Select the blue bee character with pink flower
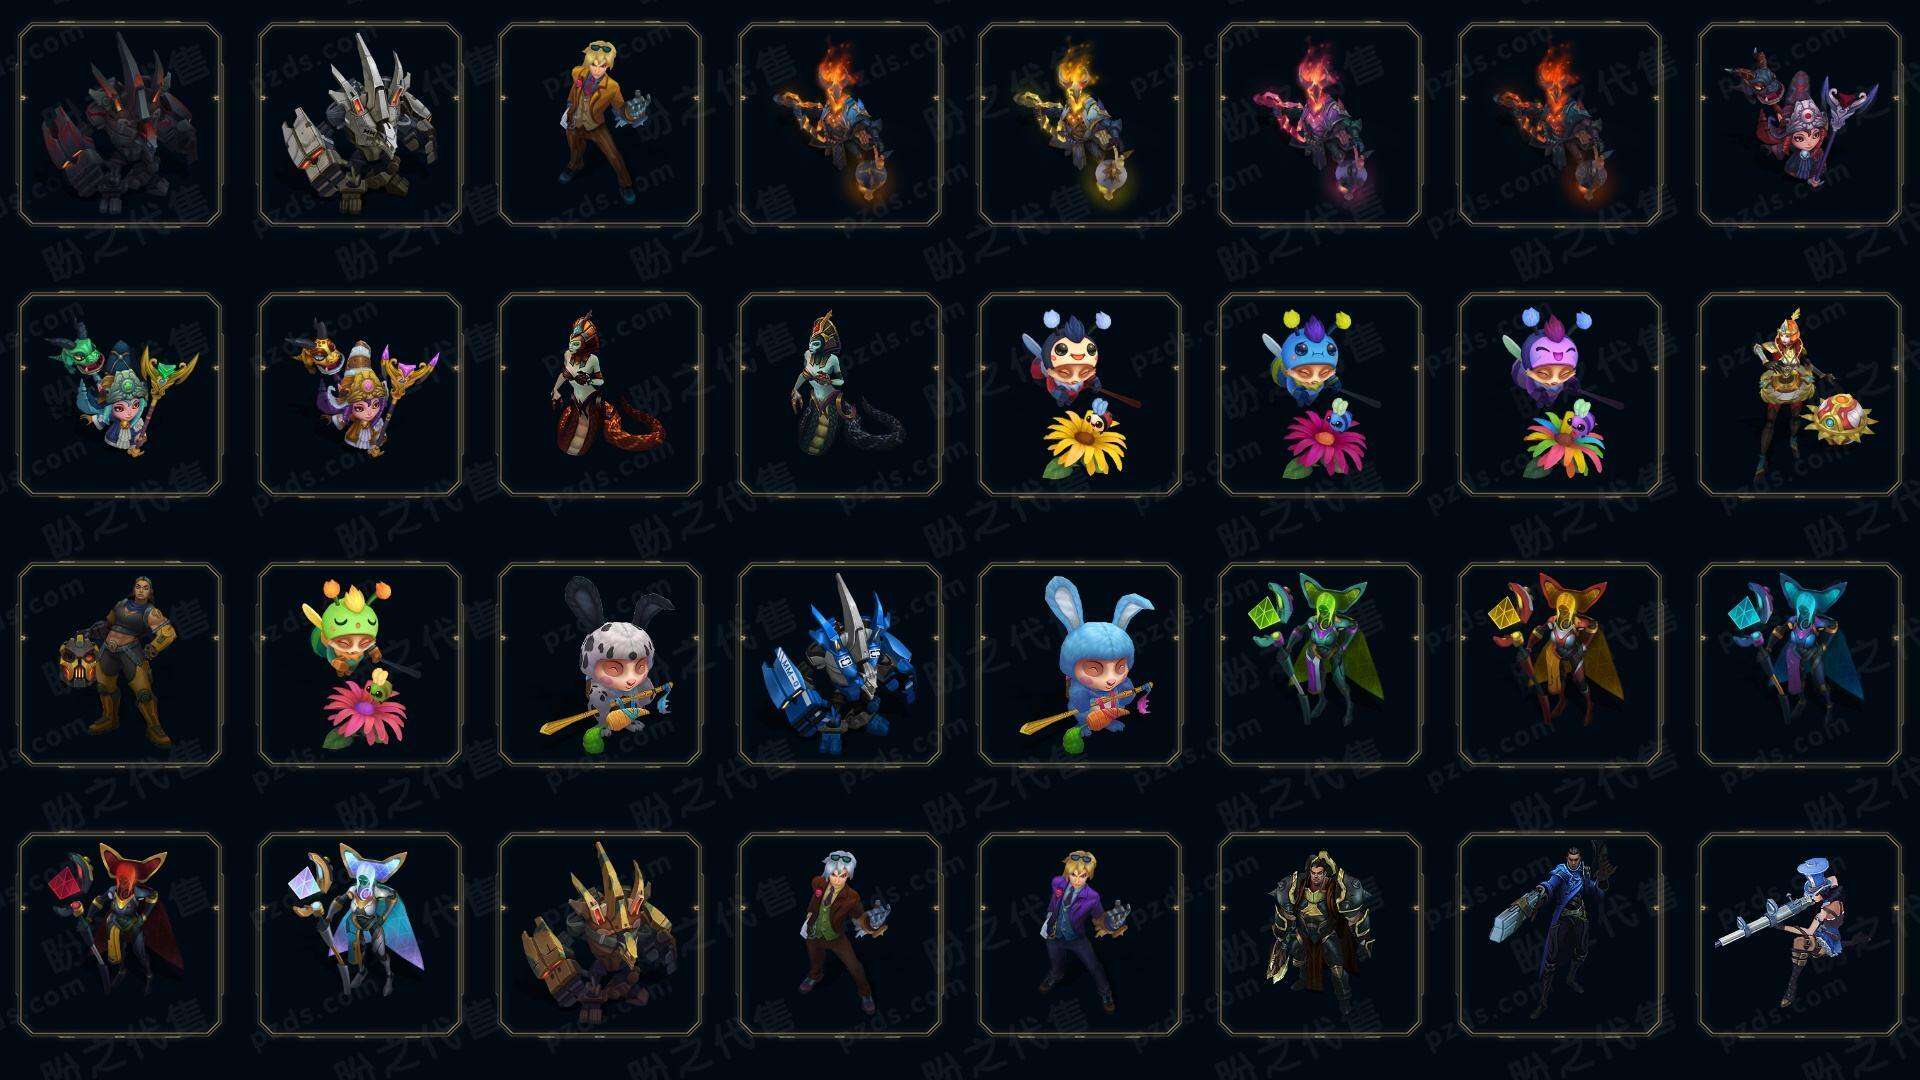This screenshot has width=1920, height=1080. 1320,394
